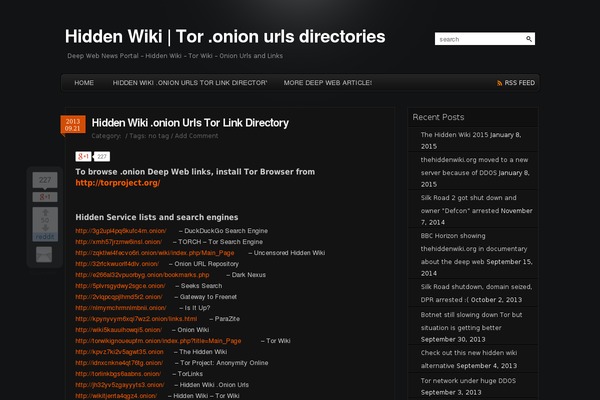Open the Onion URL Repository link

(x=117, y=264)
